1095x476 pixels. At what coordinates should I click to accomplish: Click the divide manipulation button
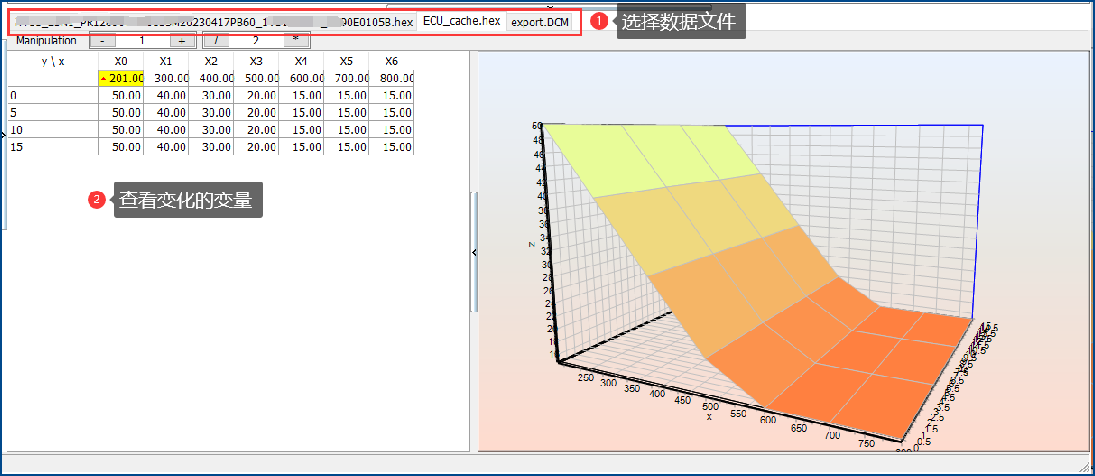click(x=217, y=40)
